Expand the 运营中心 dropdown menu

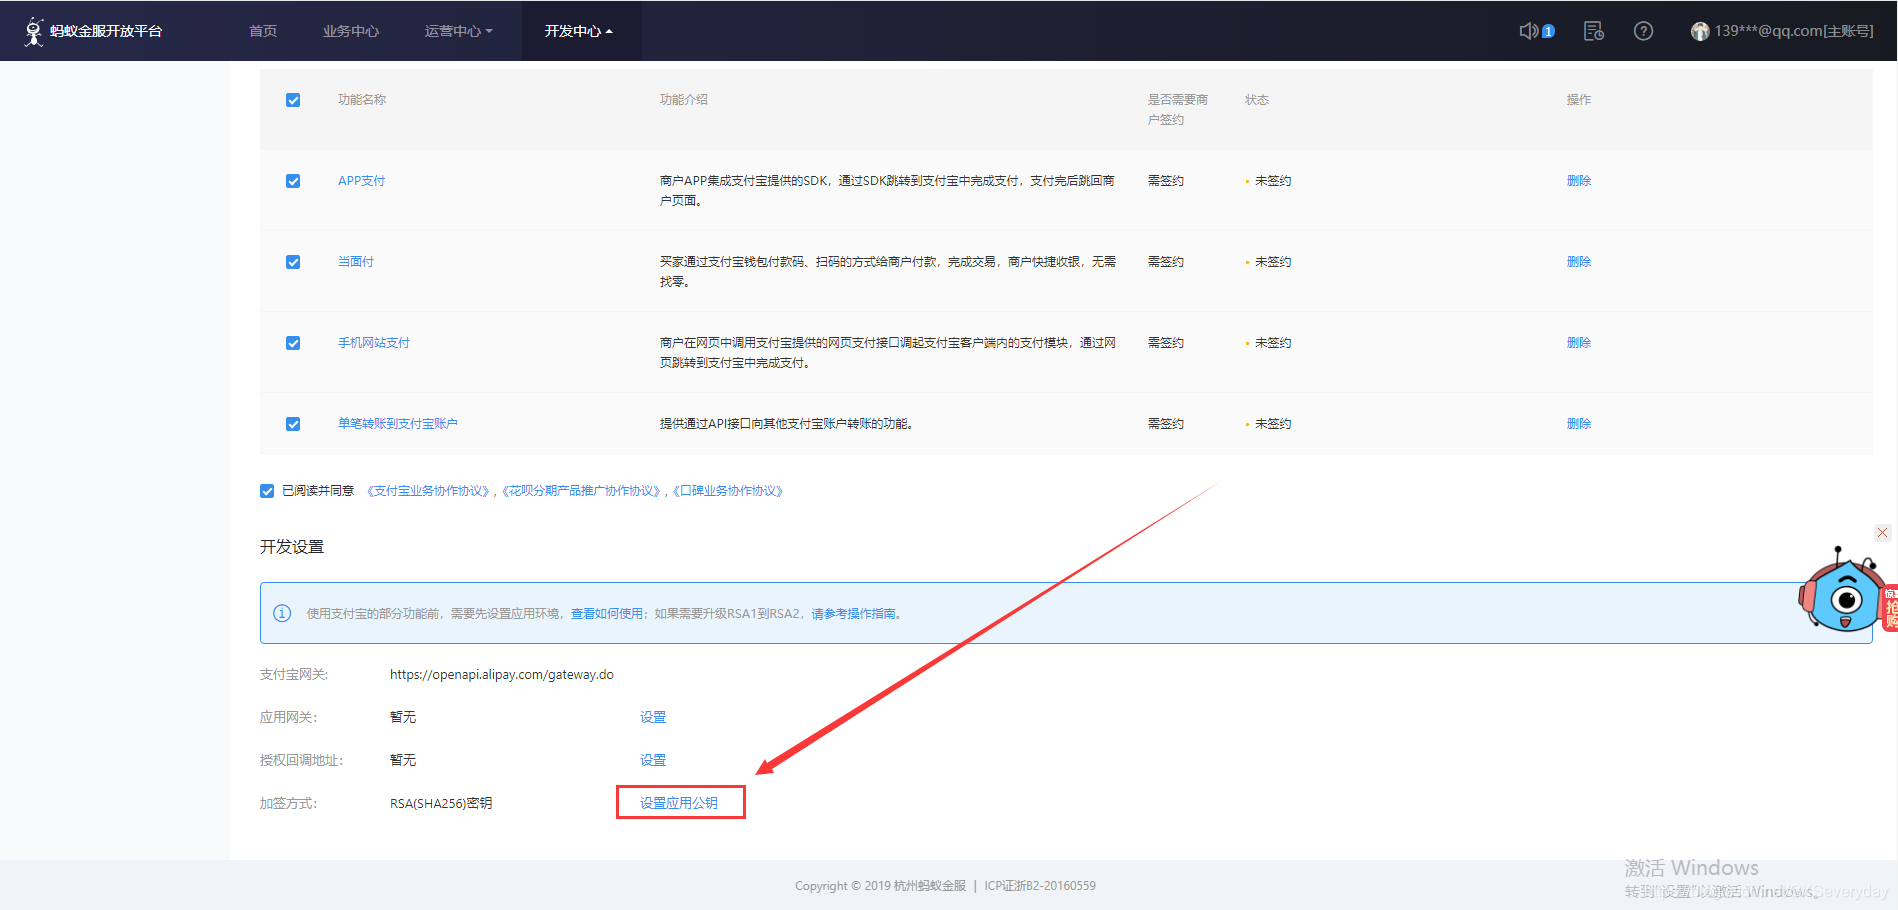click(459, 31)
